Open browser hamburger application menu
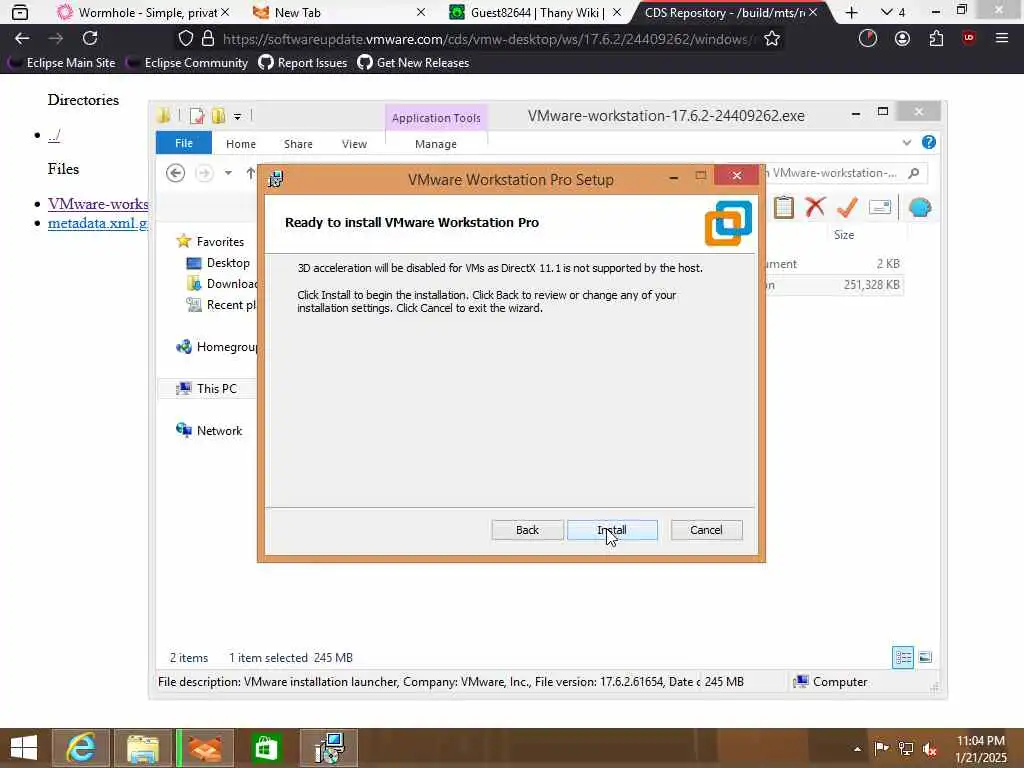Viewport: 1024px width, 768px height. 1002,39
